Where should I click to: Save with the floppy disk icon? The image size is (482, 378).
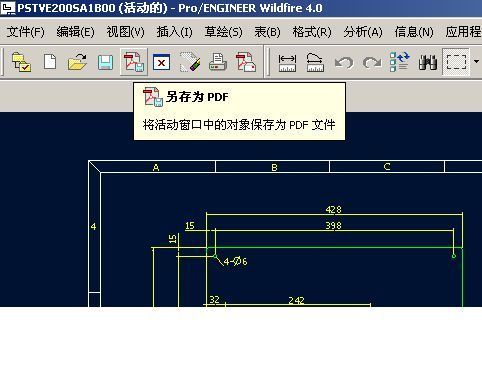click(105, 62)
